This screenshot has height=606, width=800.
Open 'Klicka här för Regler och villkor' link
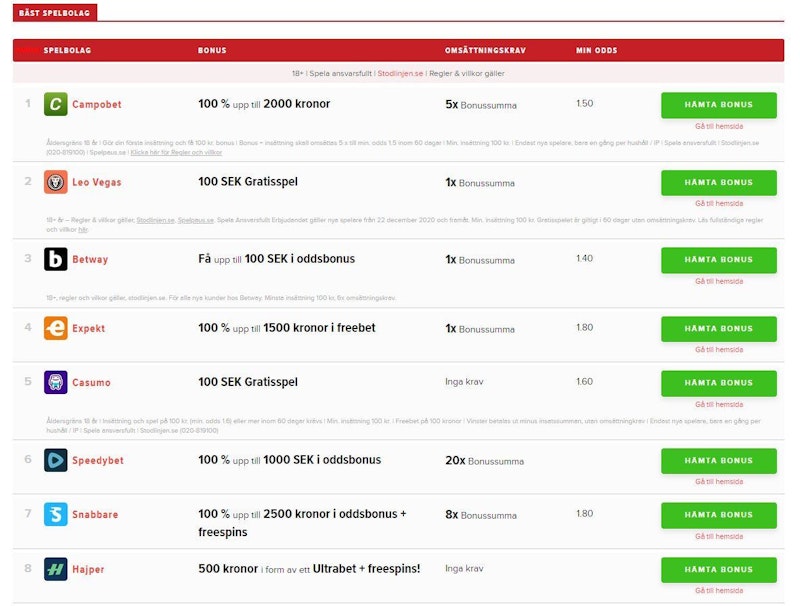click(x=176, y=152)
